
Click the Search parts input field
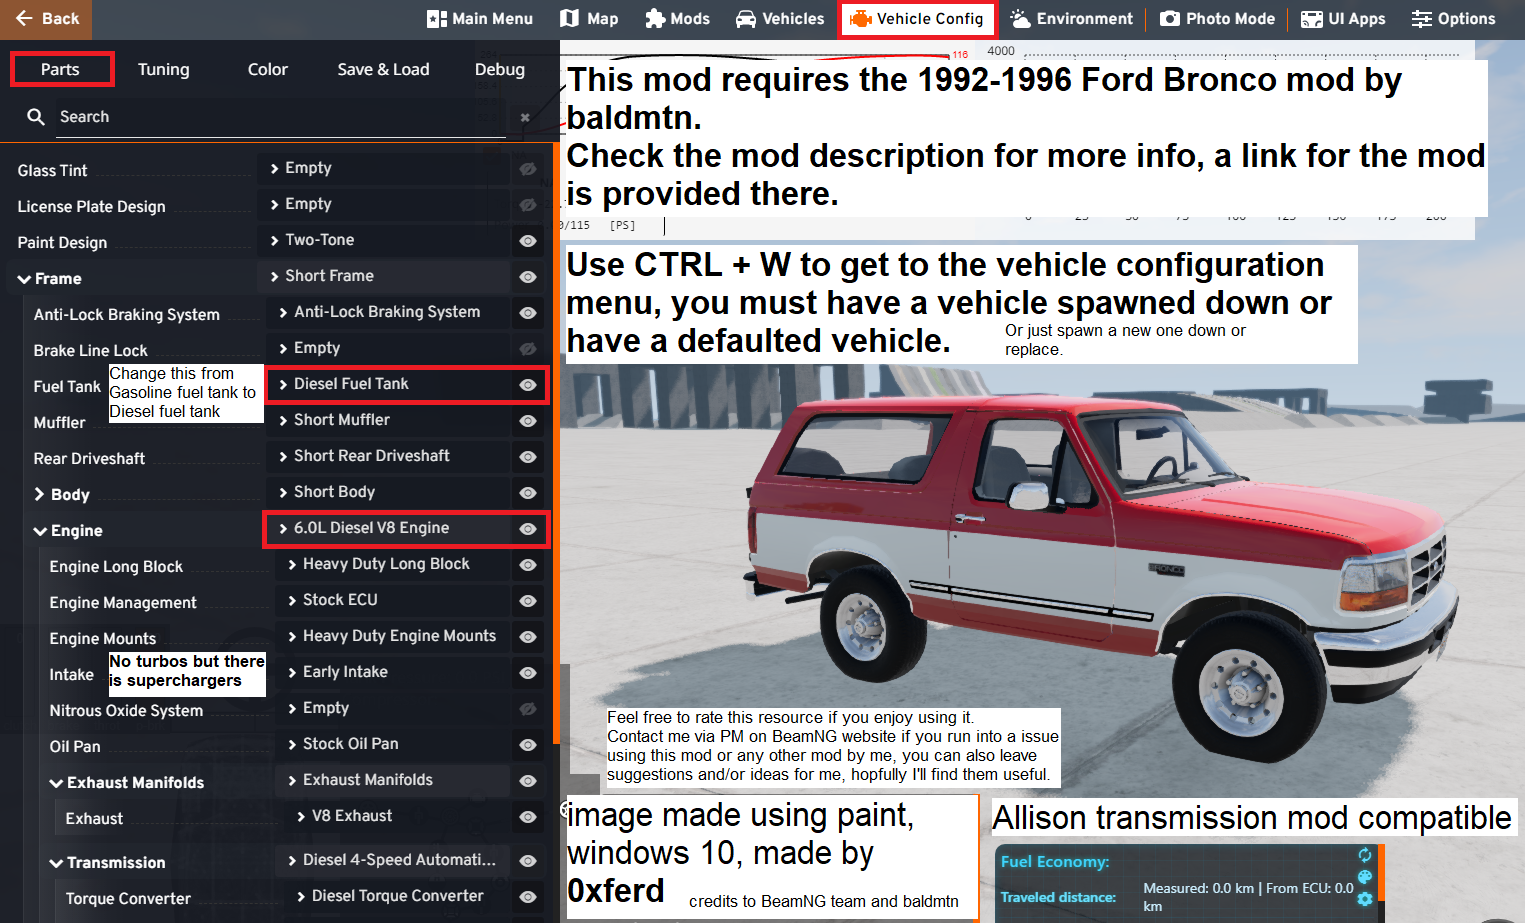click(x=280, y=117)
